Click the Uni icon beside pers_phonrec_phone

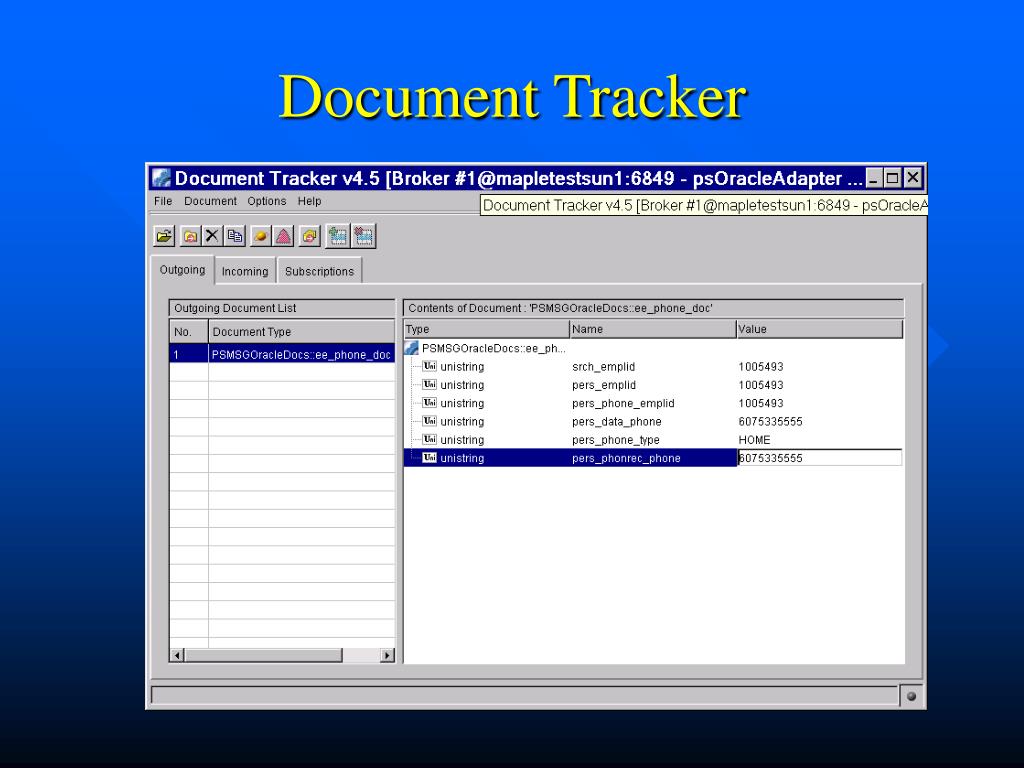pos(429,458)
